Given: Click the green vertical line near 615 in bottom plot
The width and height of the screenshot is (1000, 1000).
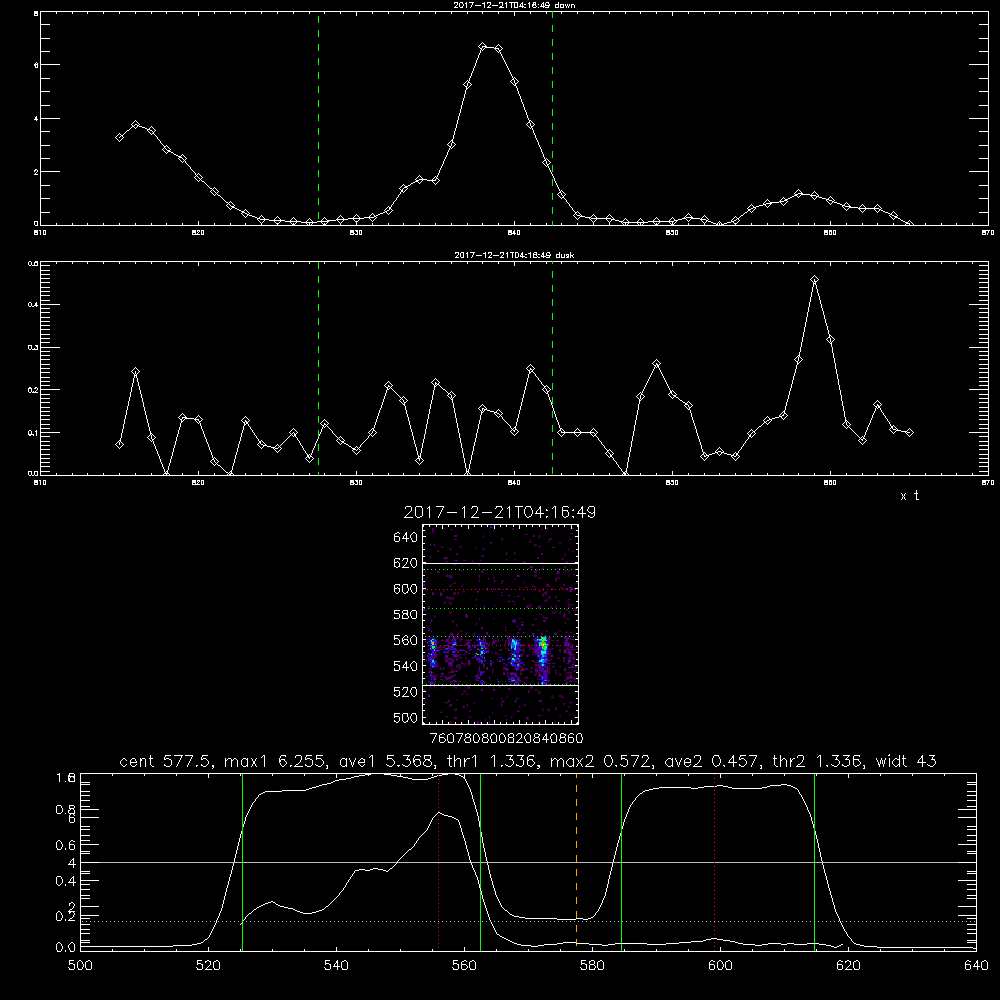Looking at the screenshot, I should (x=814, y=861).
